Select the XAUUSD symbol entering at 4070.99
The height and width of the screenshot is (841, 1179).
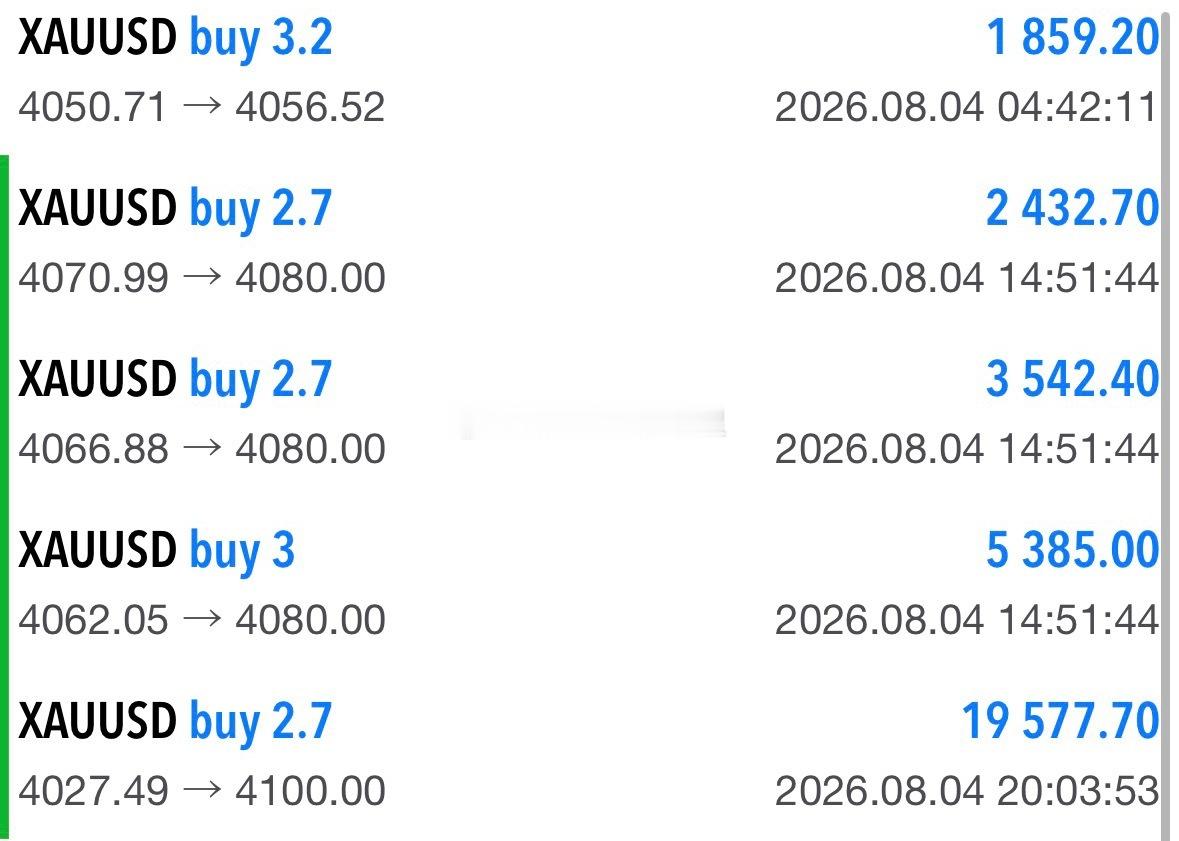(x=97, y=208)
